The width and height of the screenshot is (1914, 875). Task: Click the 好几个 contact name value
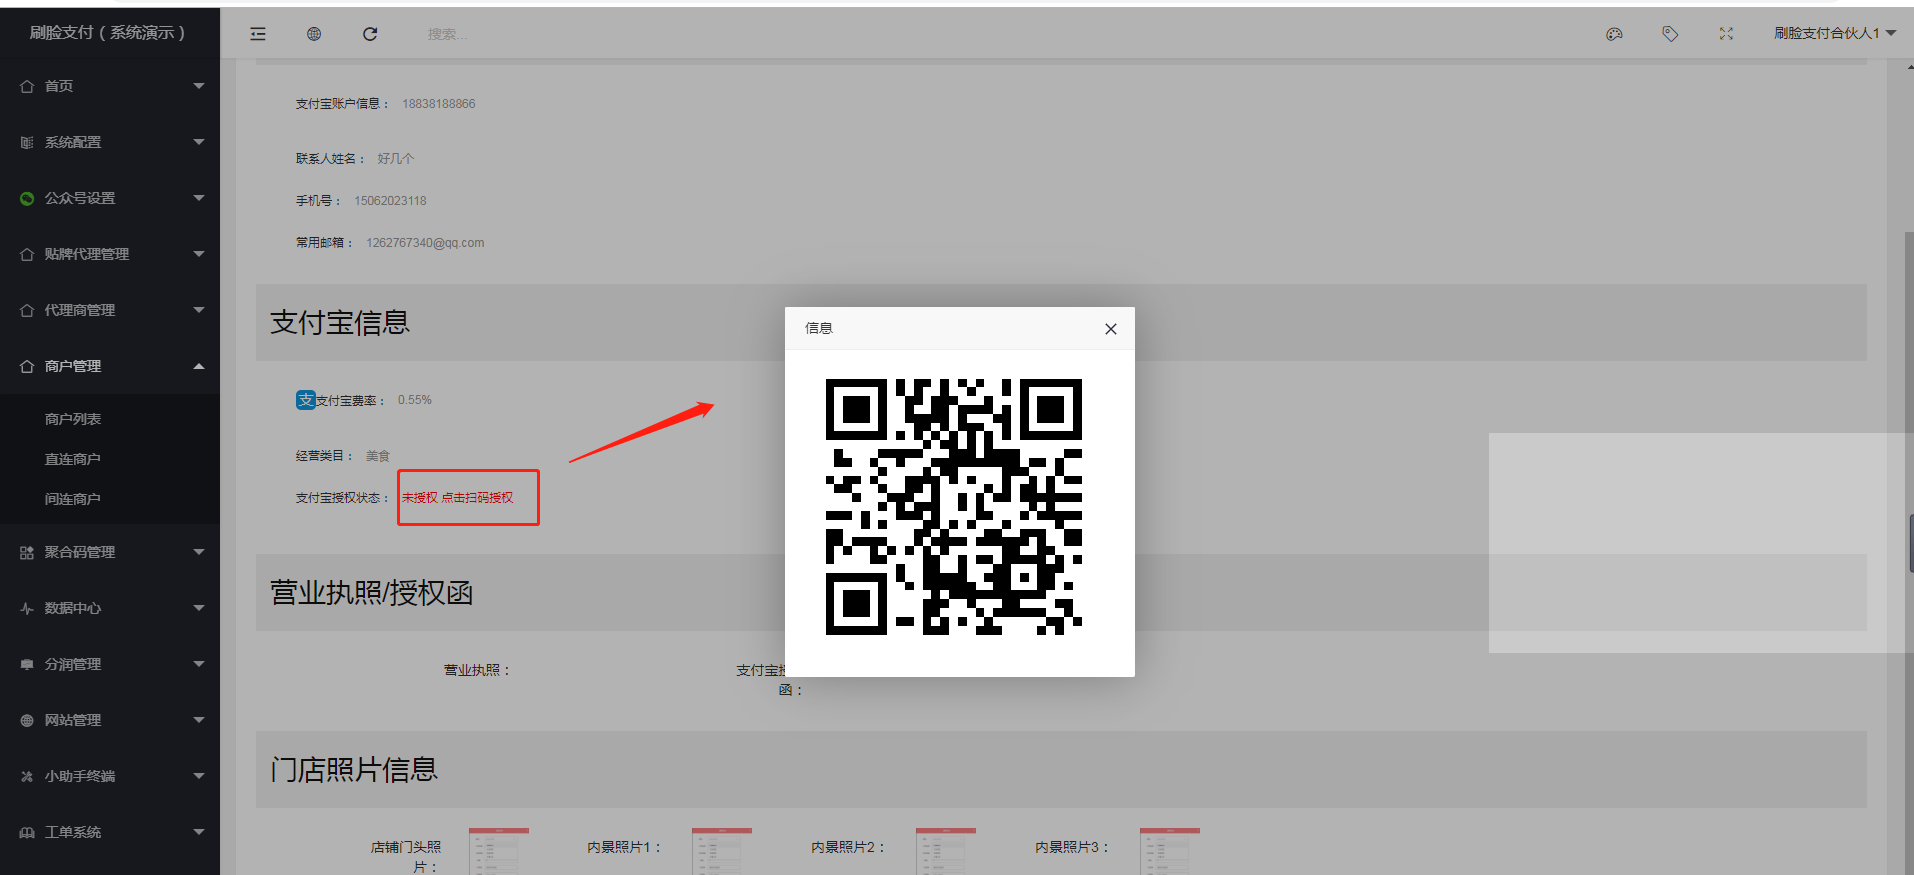[x=395, y=159]
